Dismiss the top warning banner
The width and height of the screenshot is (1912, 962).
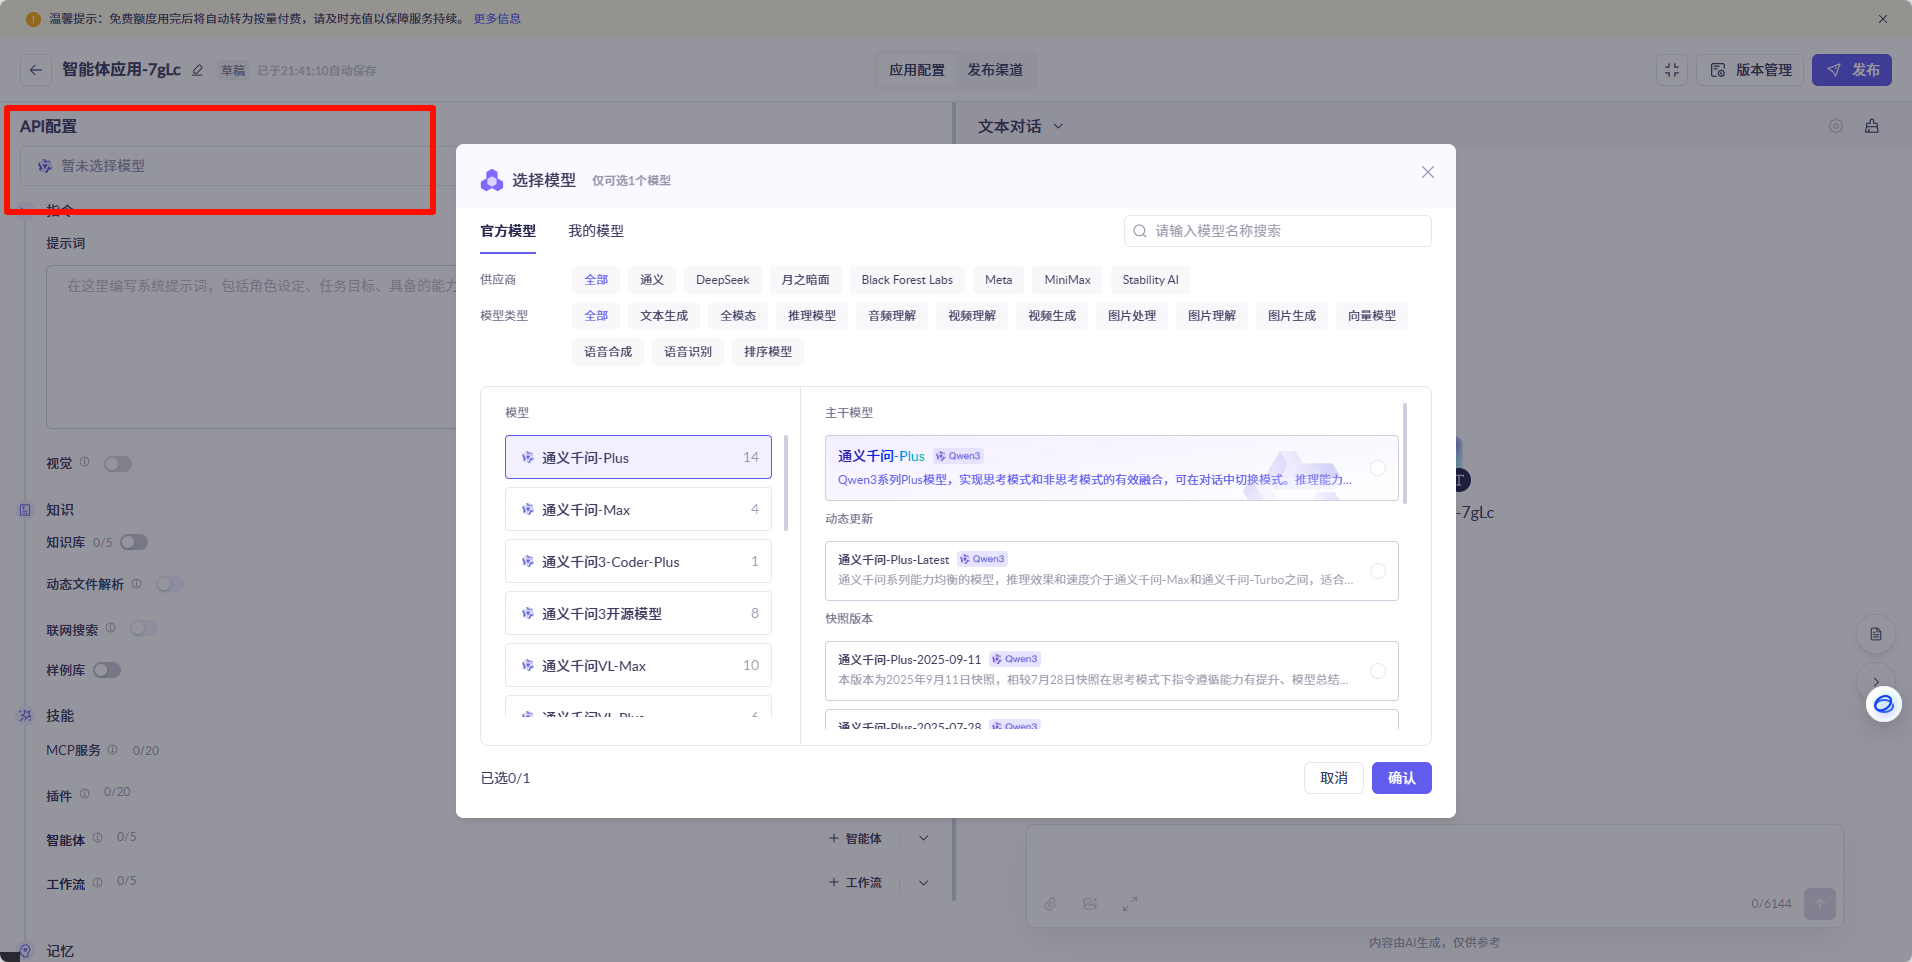(1883, 19)
